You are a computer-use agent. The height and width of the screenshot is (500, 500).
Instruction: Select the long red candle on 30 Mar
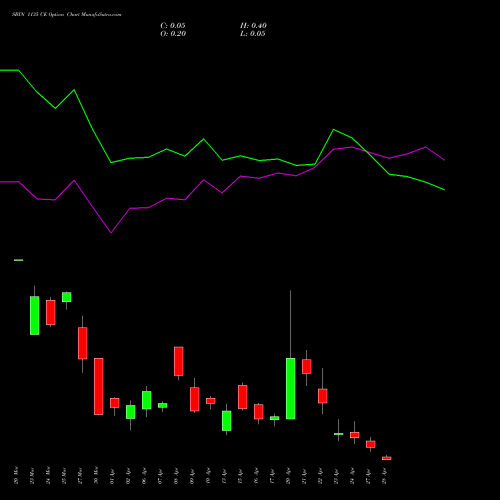[99, 386]
